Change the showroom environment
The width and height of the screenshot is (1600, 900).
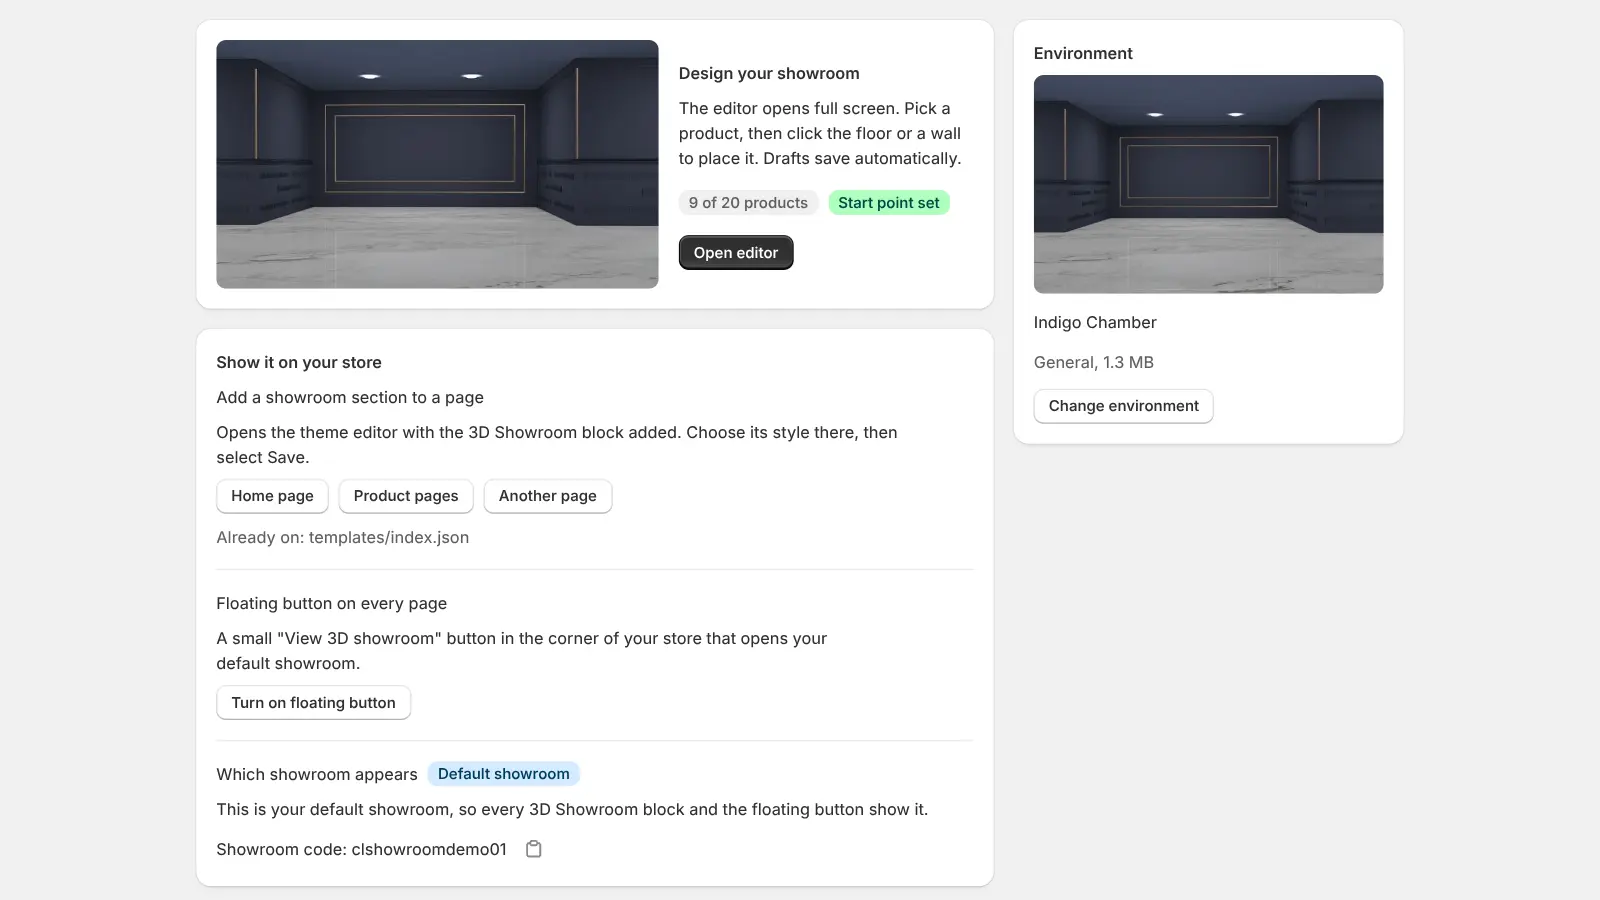[x=1123, y=406]
